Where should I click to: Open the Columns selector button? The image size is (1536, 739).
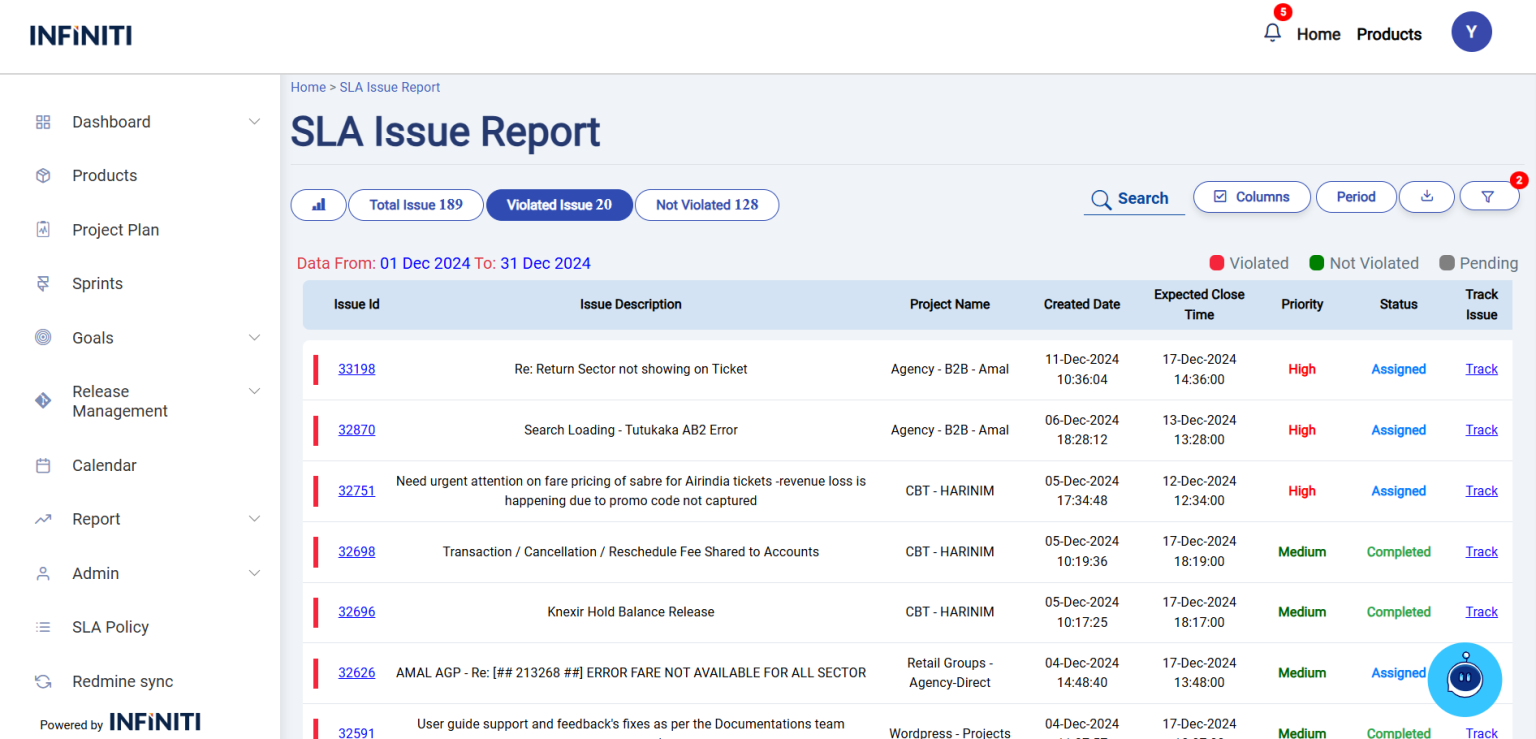(x=1250, y=197)
